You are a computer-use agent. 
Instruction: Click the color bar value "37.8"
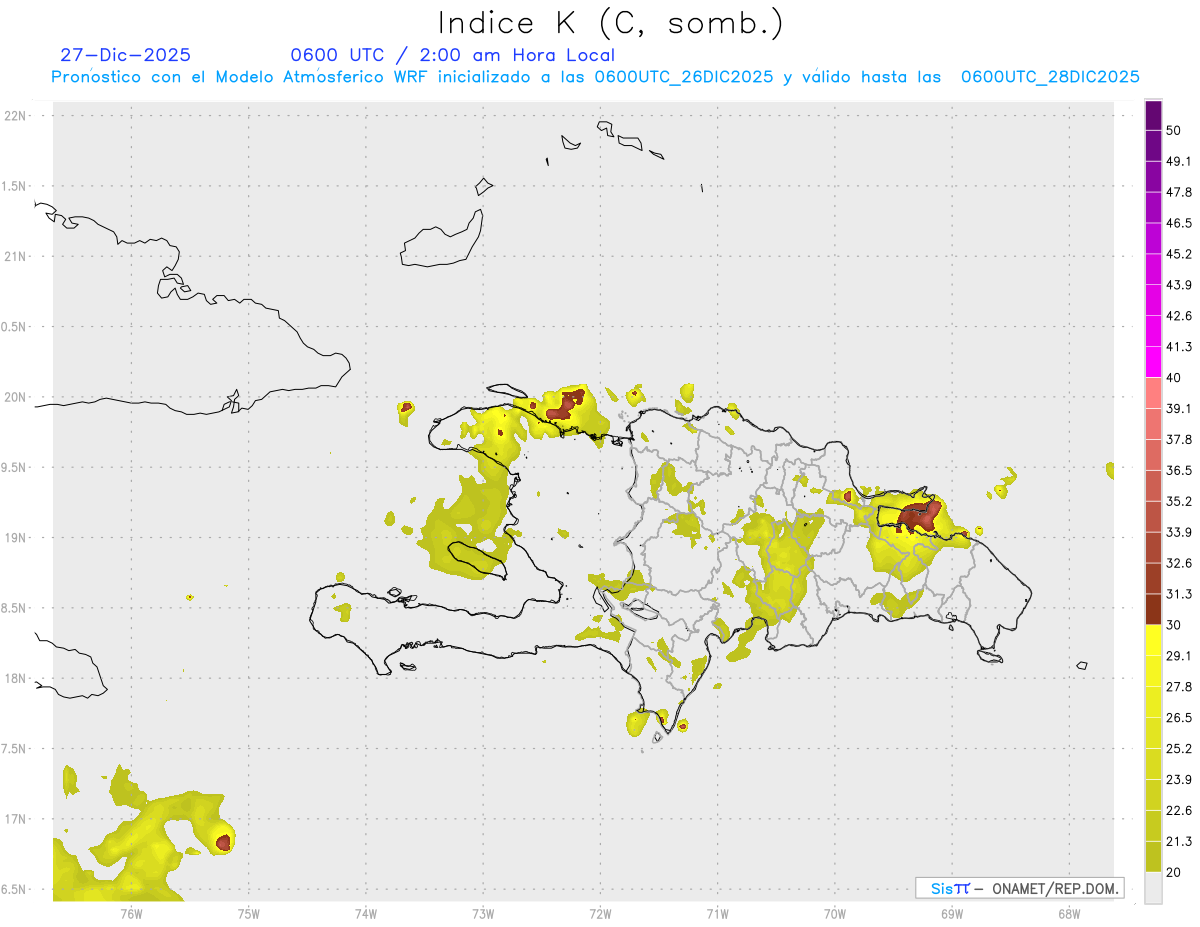1179,439
